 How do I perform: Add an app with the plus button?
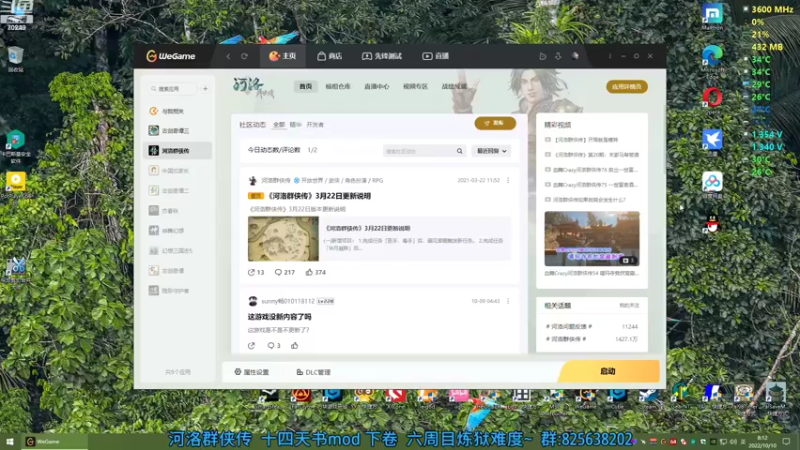(x=206, y=89)
